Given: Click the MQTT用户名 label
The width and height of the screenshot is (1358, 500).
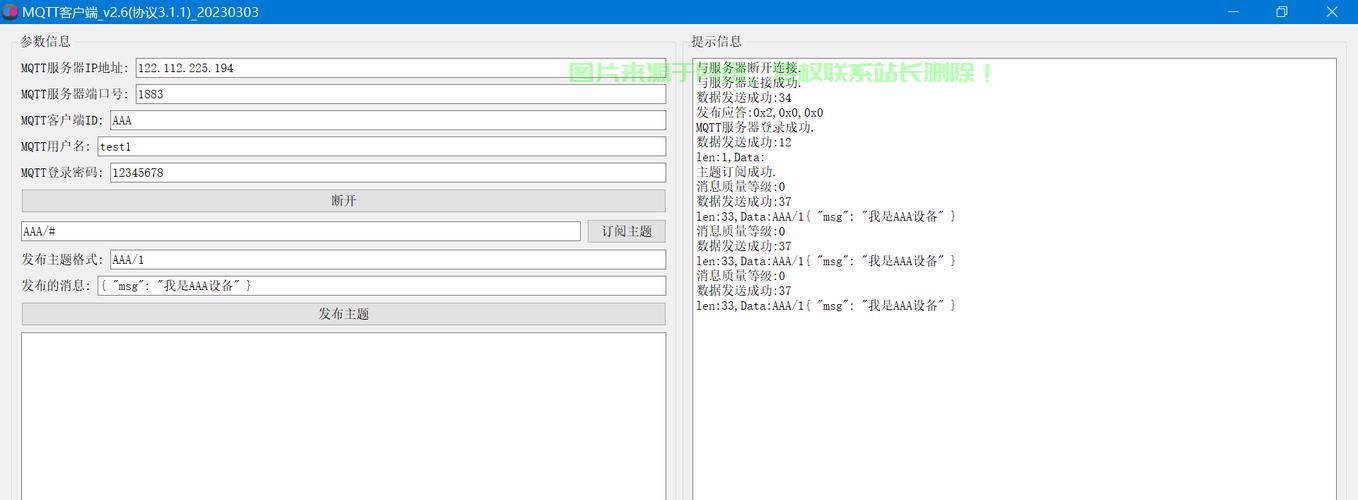Looking at the screenshot, I should [56, 146].
